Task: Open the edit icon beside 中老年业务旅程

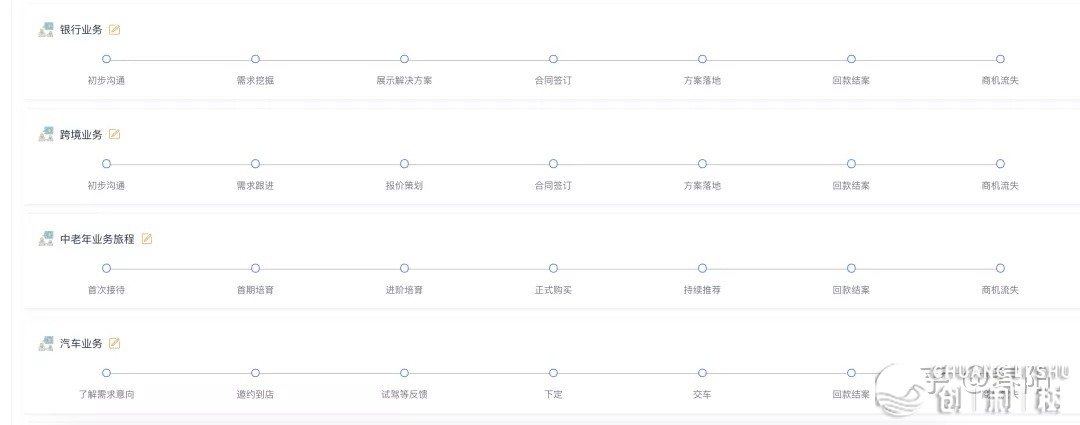Action: [x=147, y=239]
